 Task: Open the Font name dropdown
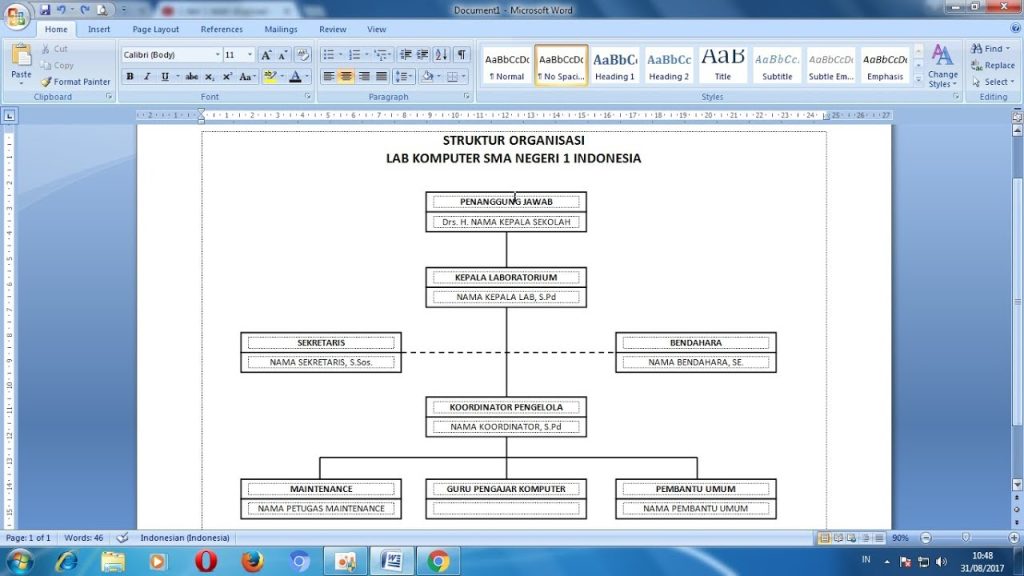click(x=218, y=53)
